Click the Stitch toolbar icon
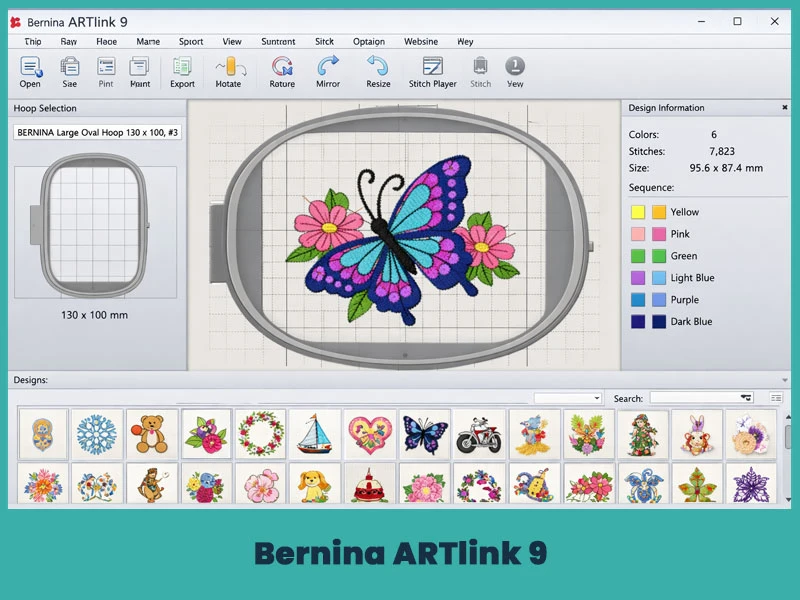Screen dimensions: 800x600 [480, 67]
